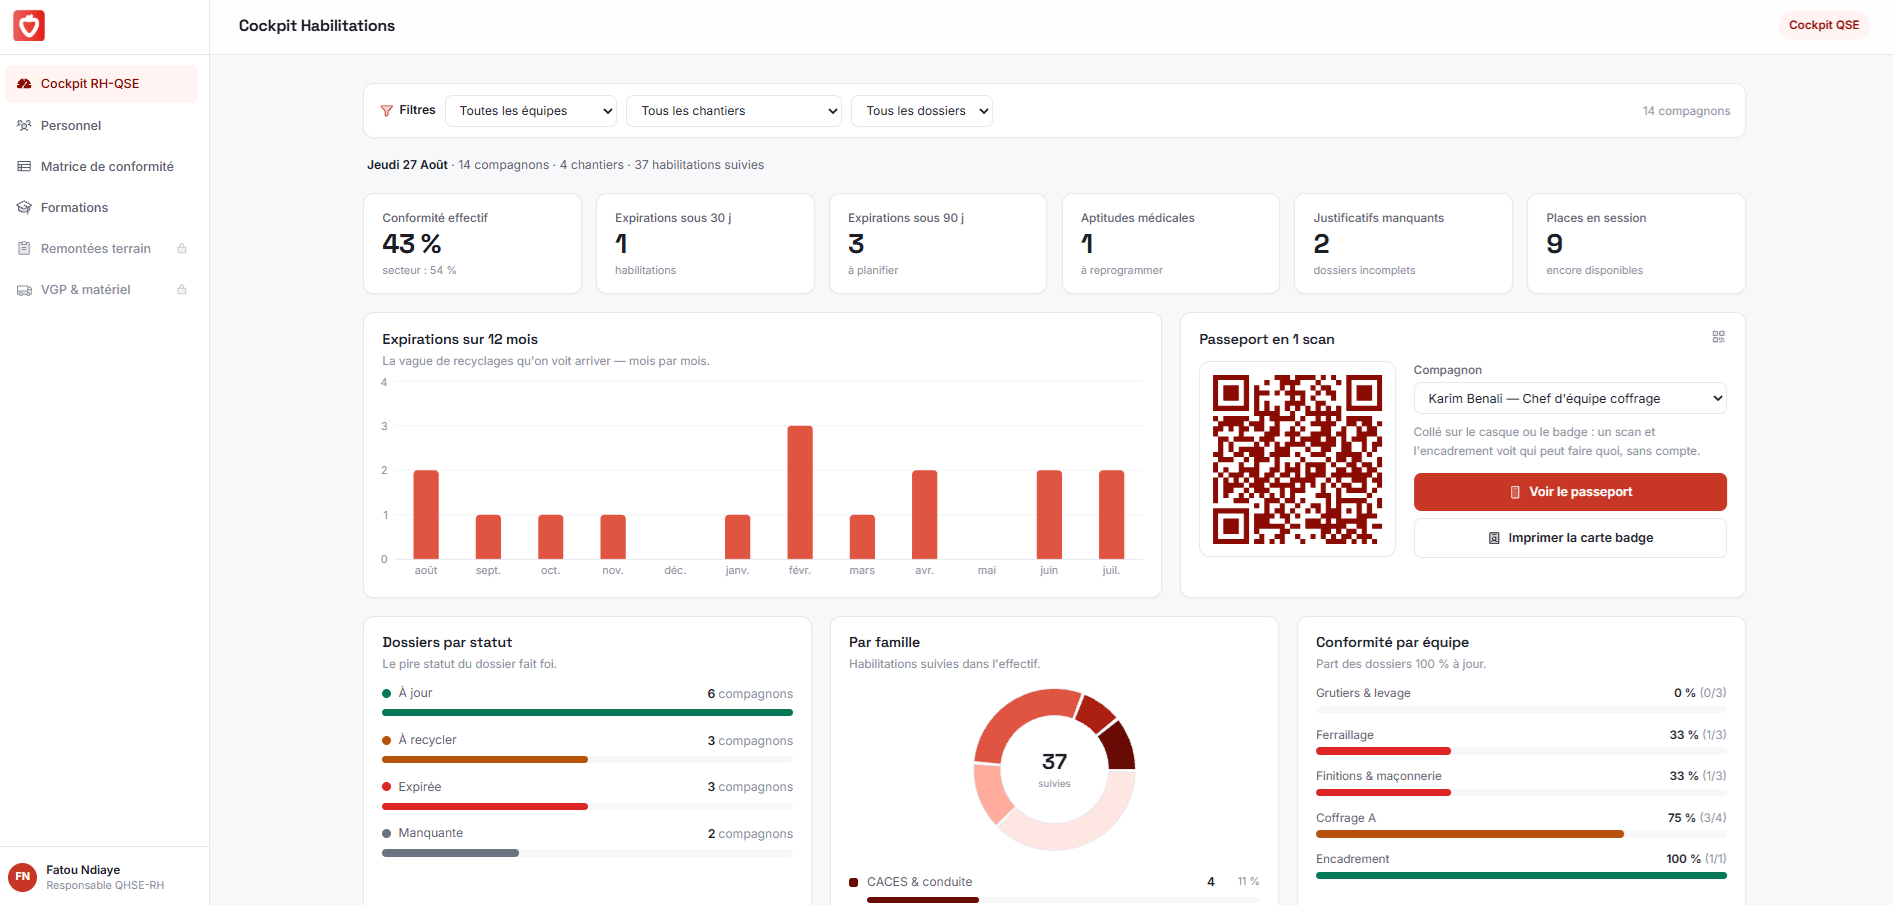This screenshot has width=1893, height=905.
Task: Click the Filtres funnel icon
Action: (386, 111)
